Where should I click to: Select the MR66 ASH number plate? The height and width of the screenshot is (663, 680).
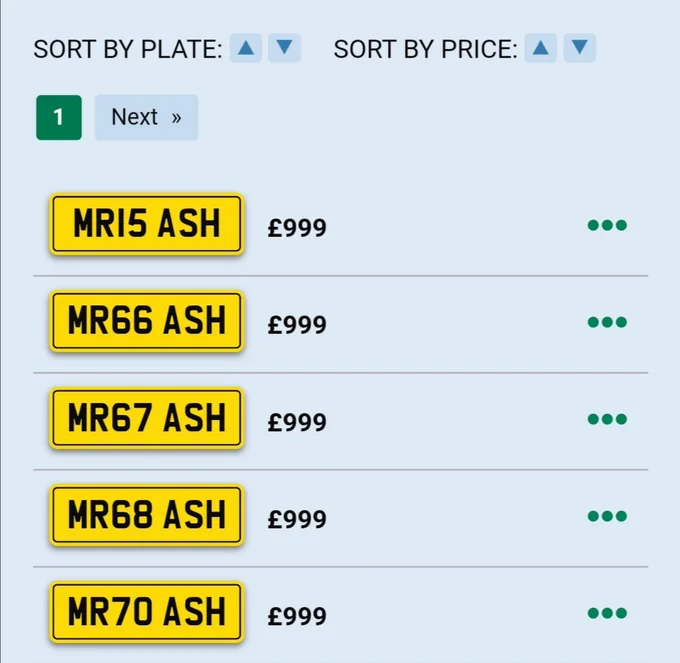click(147, 321)
